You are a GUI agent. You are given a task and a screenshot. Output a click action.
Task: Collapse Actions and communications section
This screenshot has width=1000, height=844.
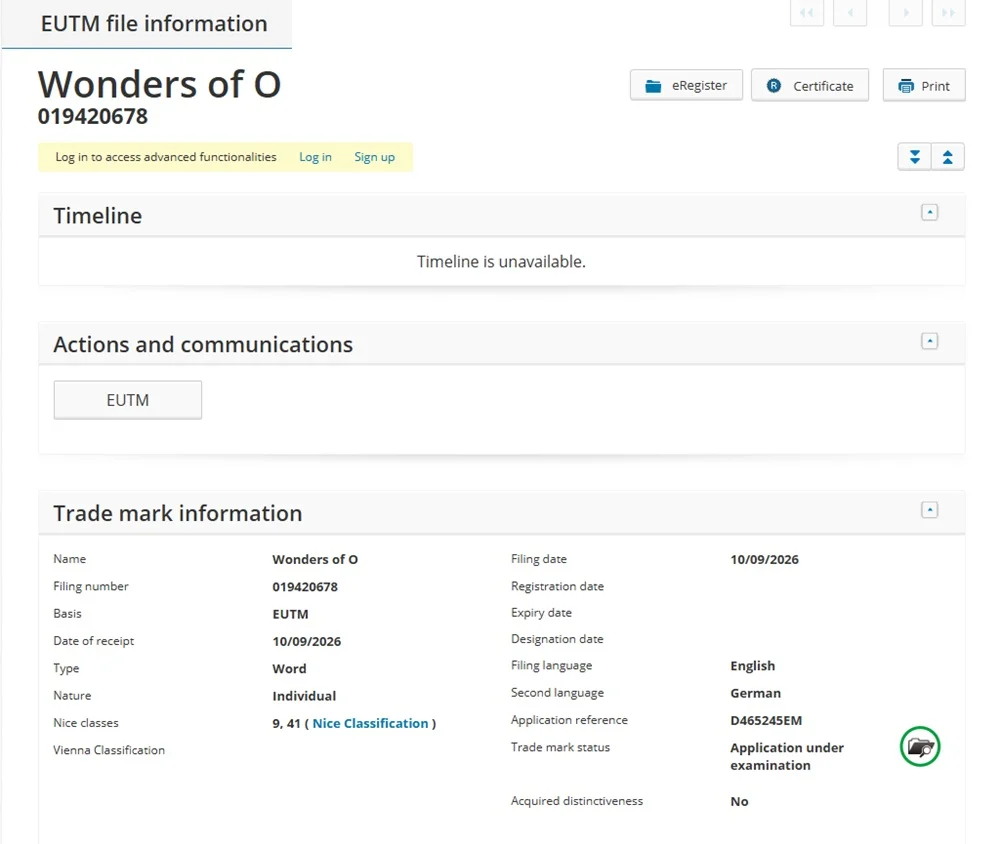930,341
